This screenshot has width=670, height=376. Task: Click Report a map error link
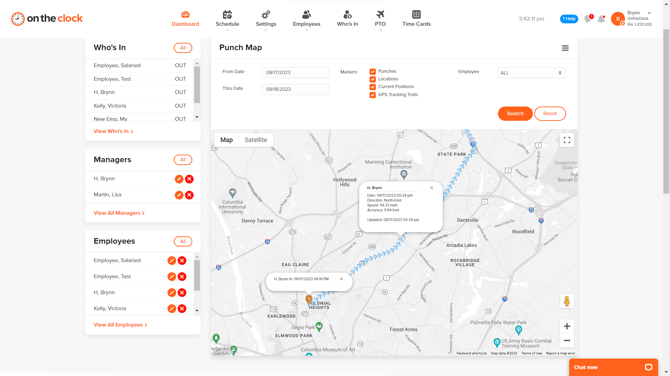click(x=560, y=353)
